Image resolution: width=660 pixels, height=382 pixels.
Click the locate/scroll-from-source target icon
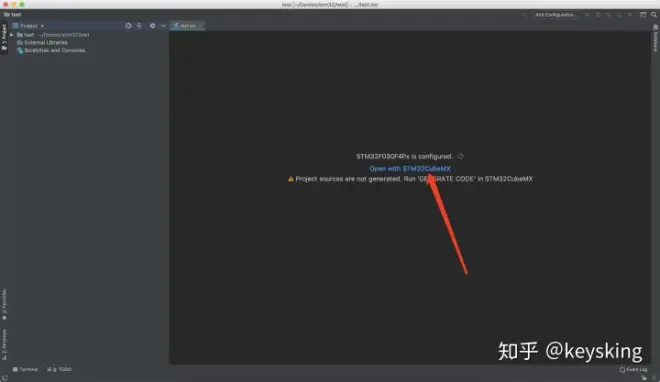(128, 26)
